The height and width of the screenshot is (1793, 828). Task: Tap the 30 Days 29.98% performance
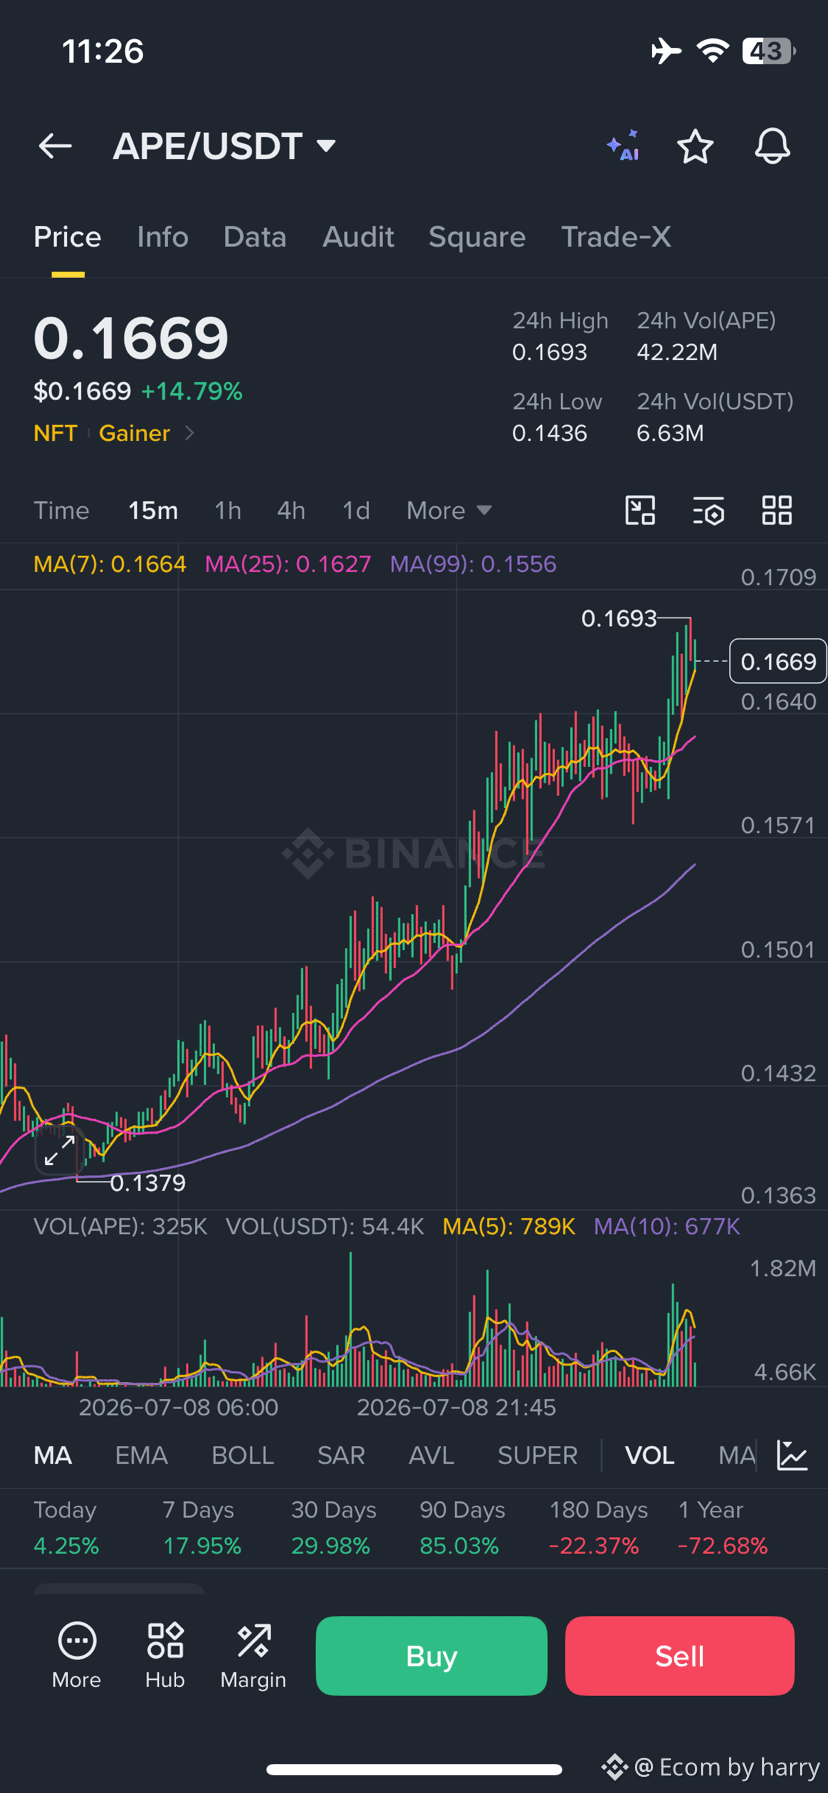333,1528
